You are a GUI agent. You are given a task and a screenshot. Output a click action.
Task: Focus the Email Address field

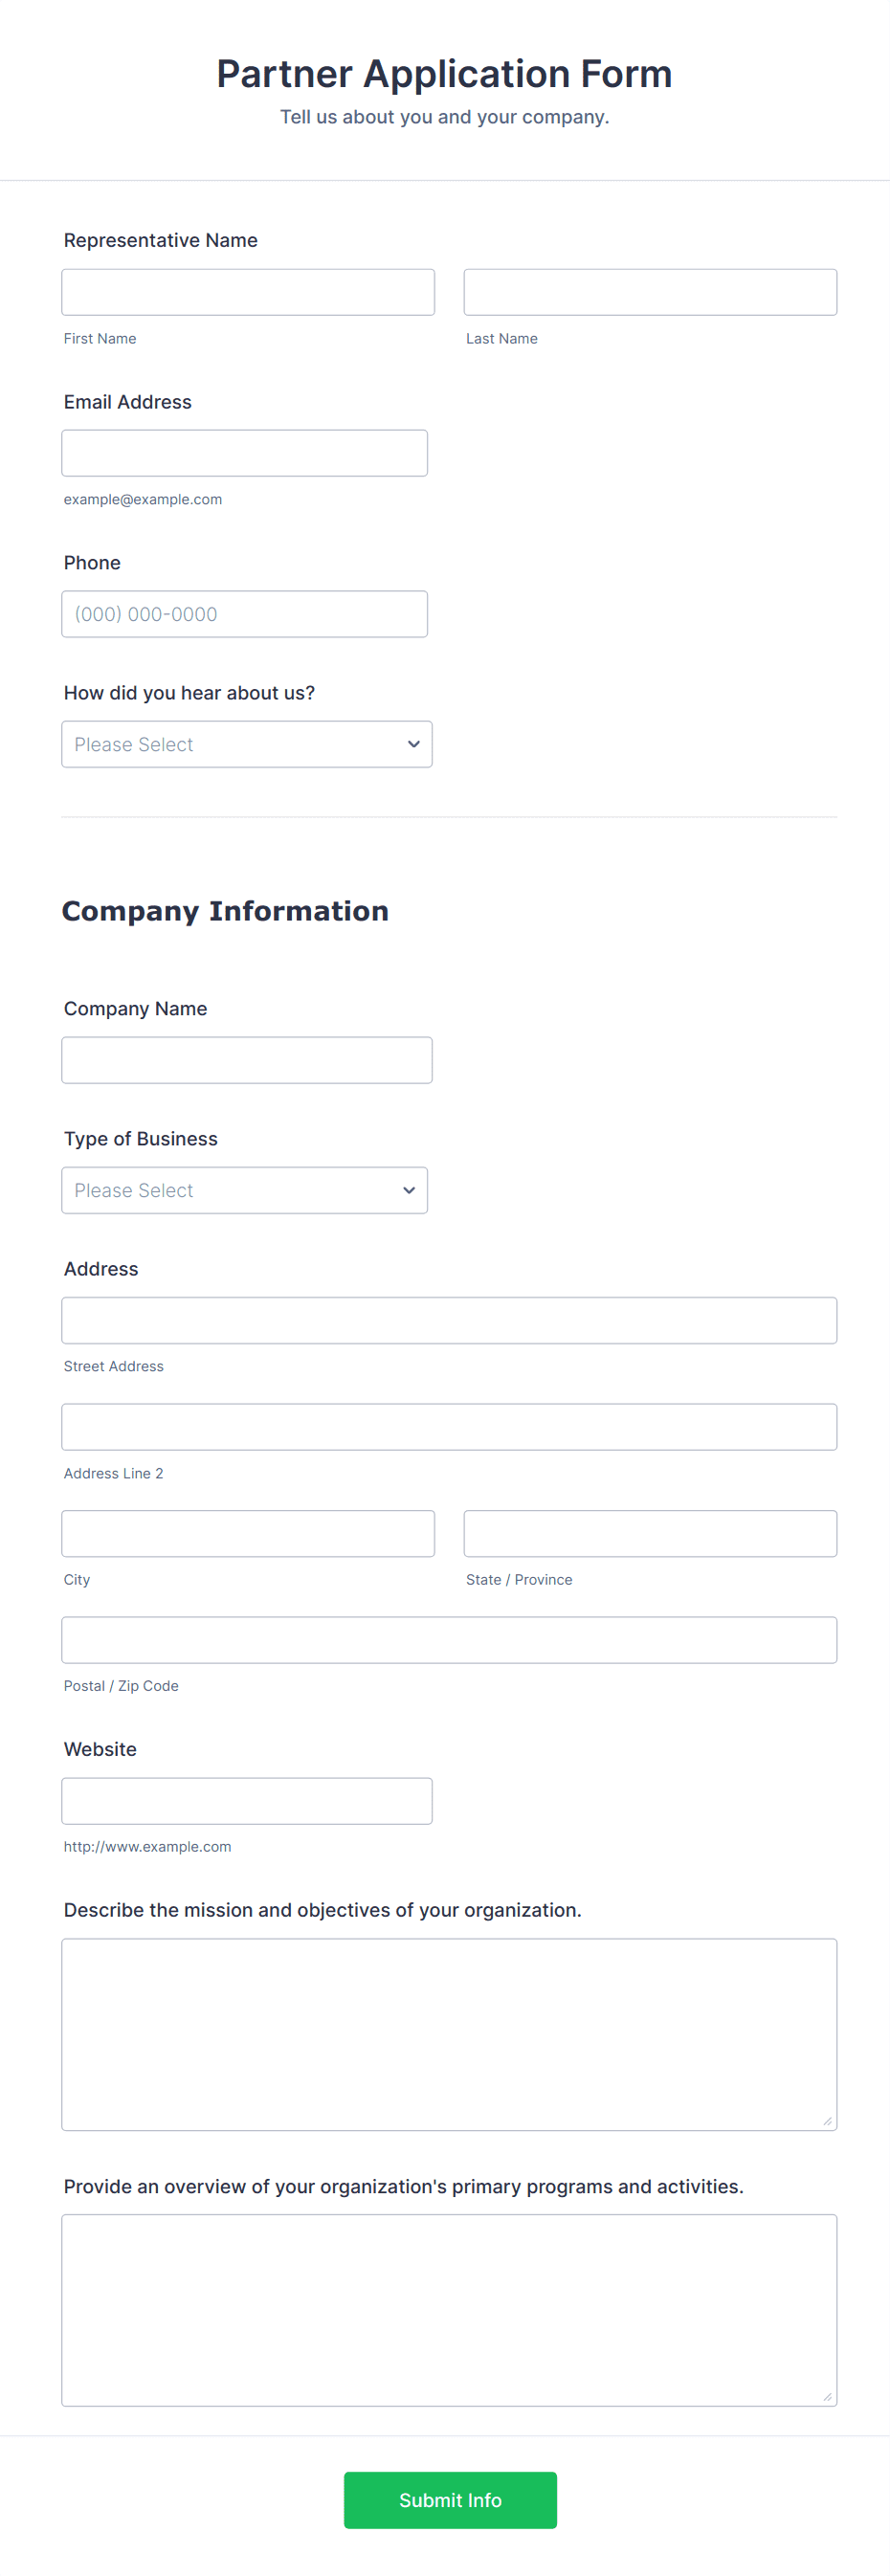tap(244, 452)
